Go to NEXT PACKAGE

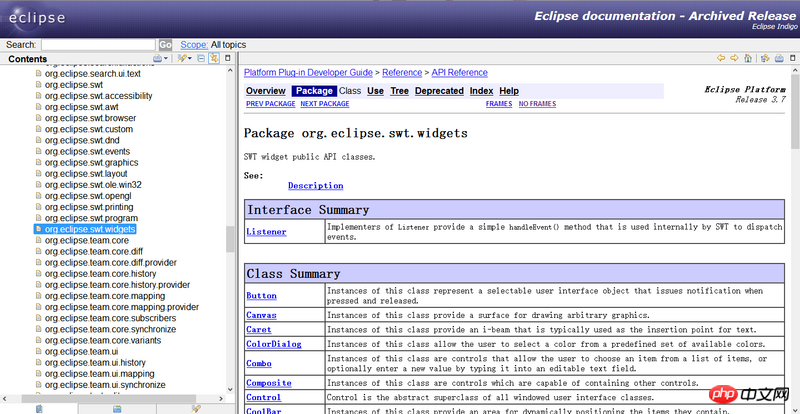point(325,104)
